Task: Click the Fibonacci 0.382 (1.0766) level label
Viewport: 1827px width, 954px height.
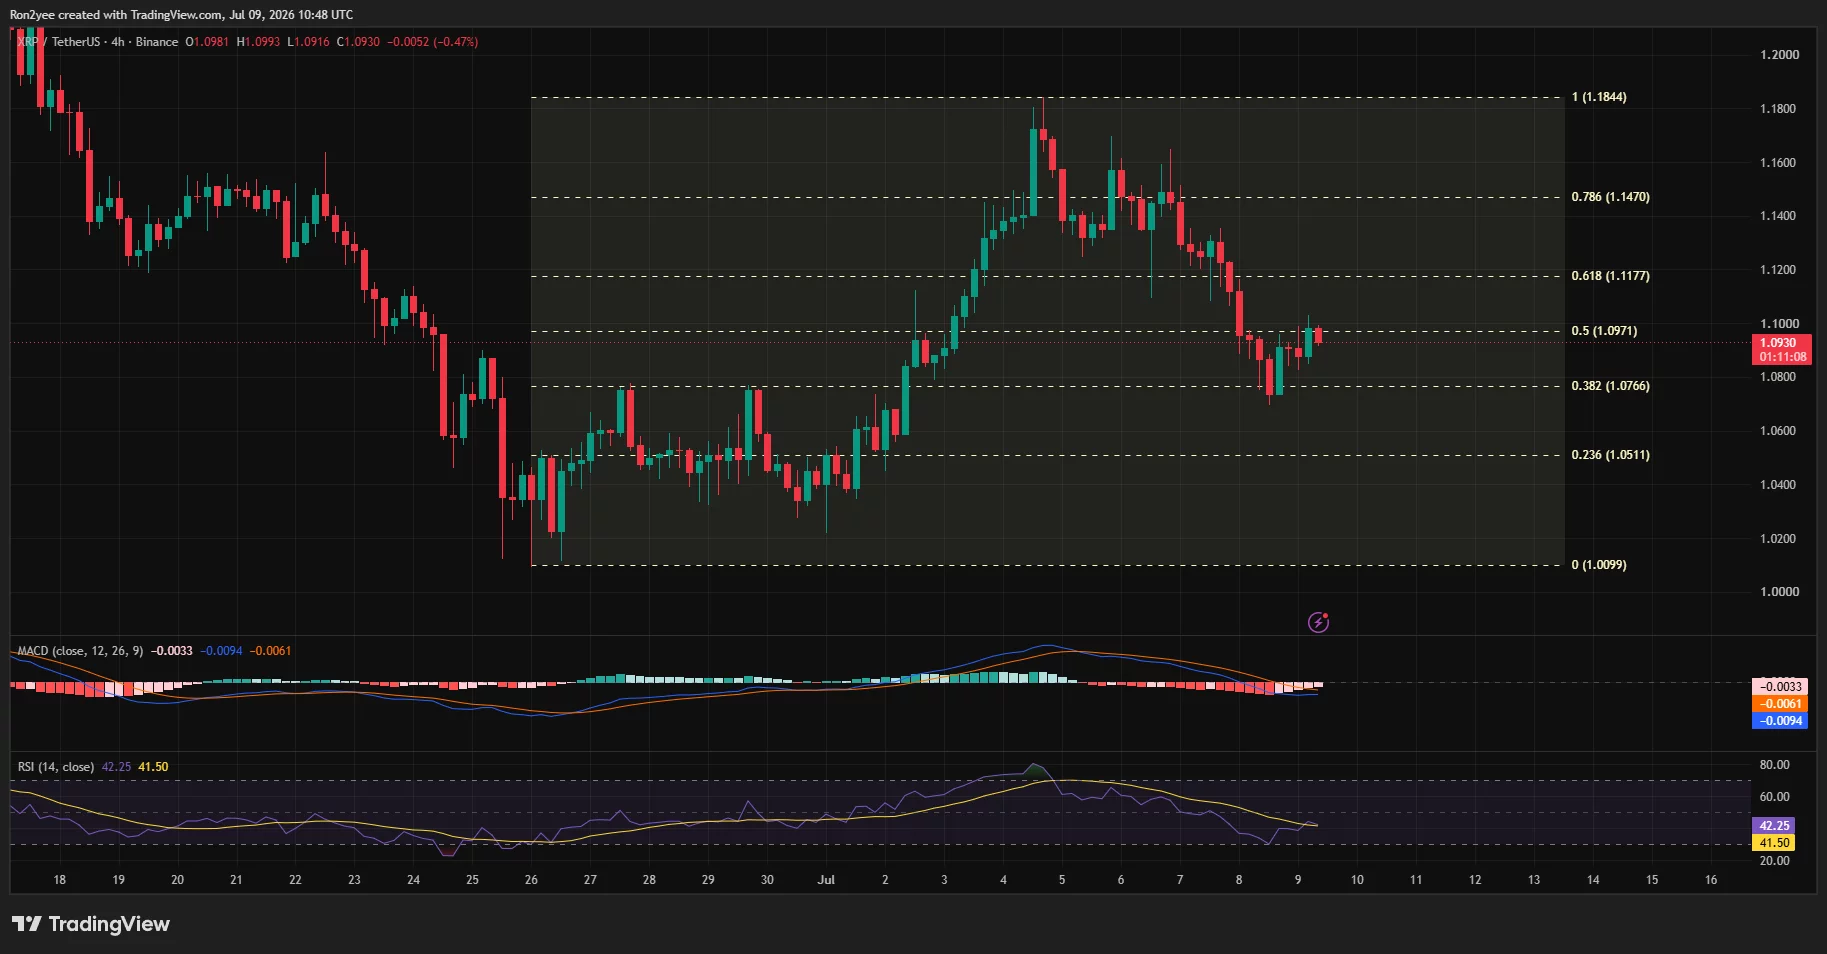Action: point(1611,386)
